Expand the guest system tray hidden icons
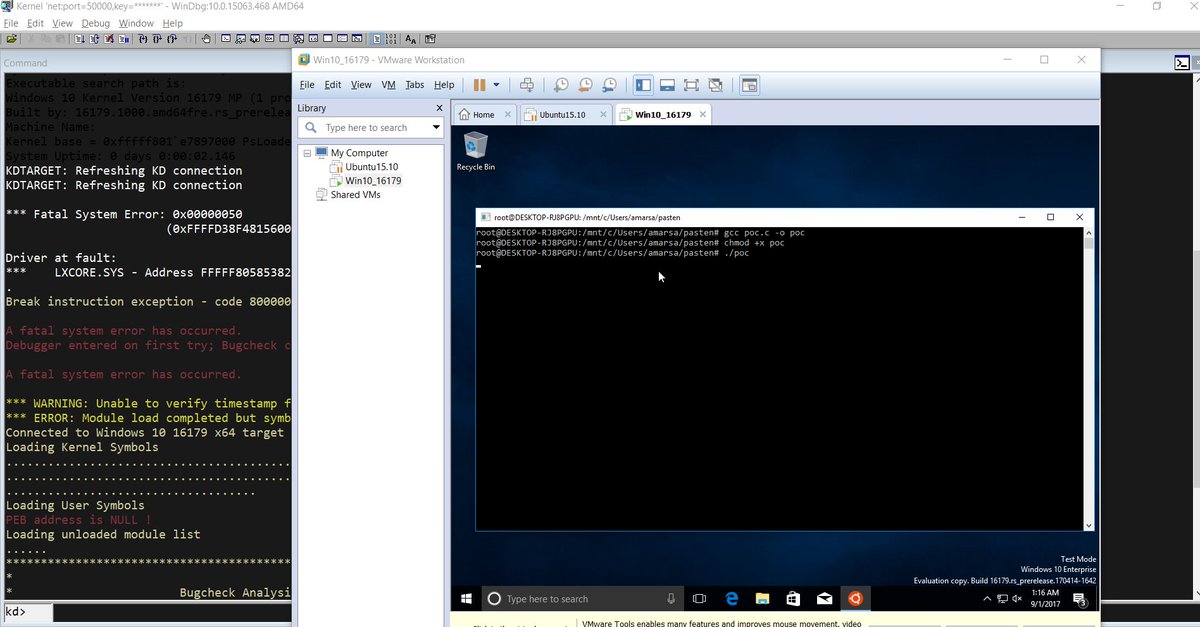The height and width of the screenshot is (627, 1200). (987, 599)
